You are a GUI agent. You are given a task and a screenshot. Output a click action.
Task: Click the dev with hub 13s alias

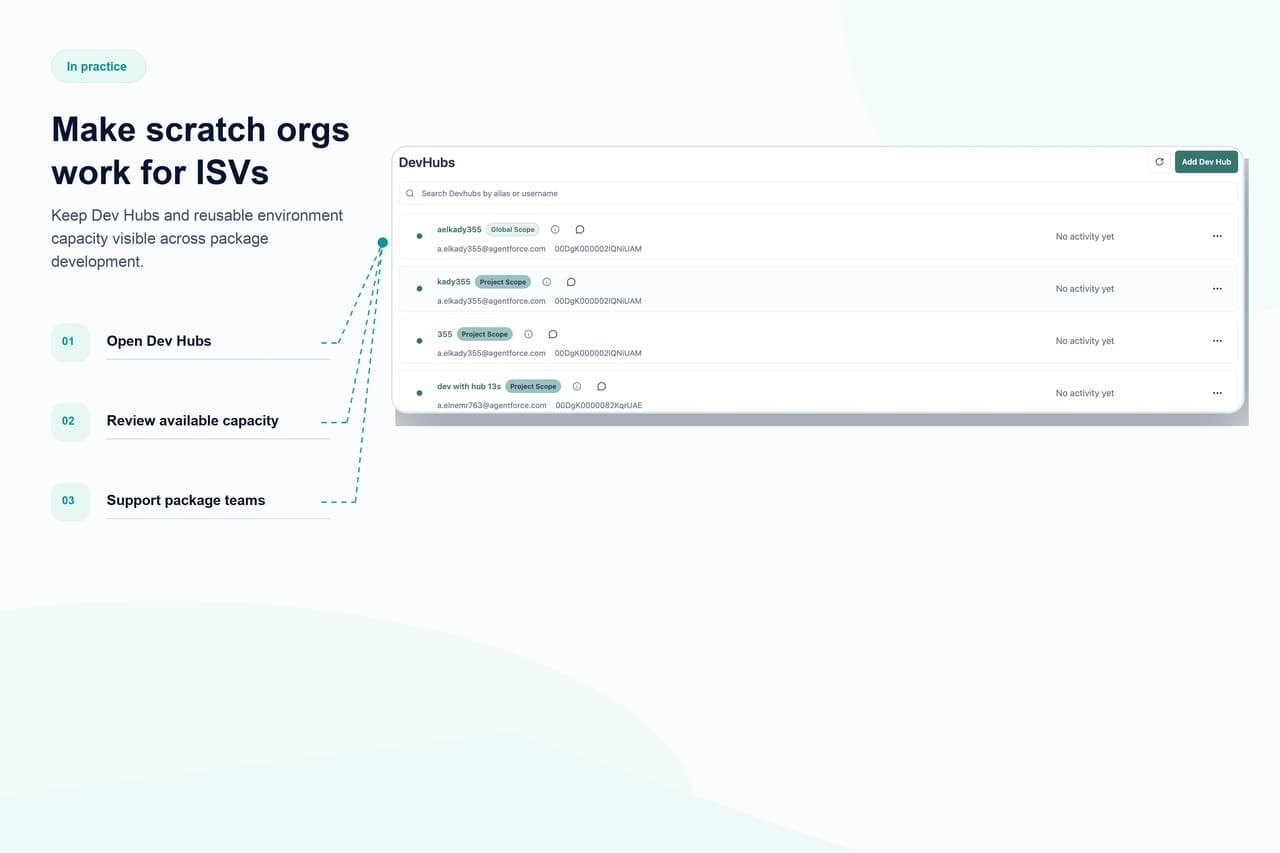coord(469,386)
